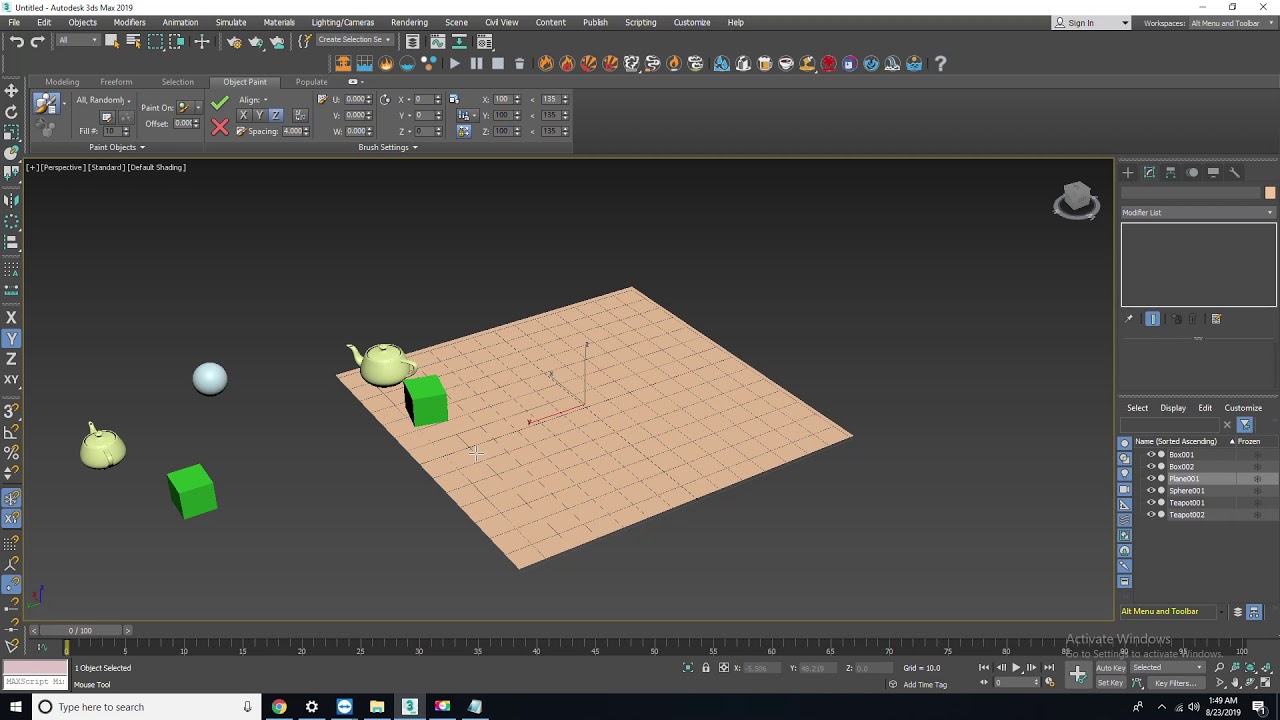Screen dimensions: 1280x720
Task: Open the Rendering menu
Action: [409, 22]
